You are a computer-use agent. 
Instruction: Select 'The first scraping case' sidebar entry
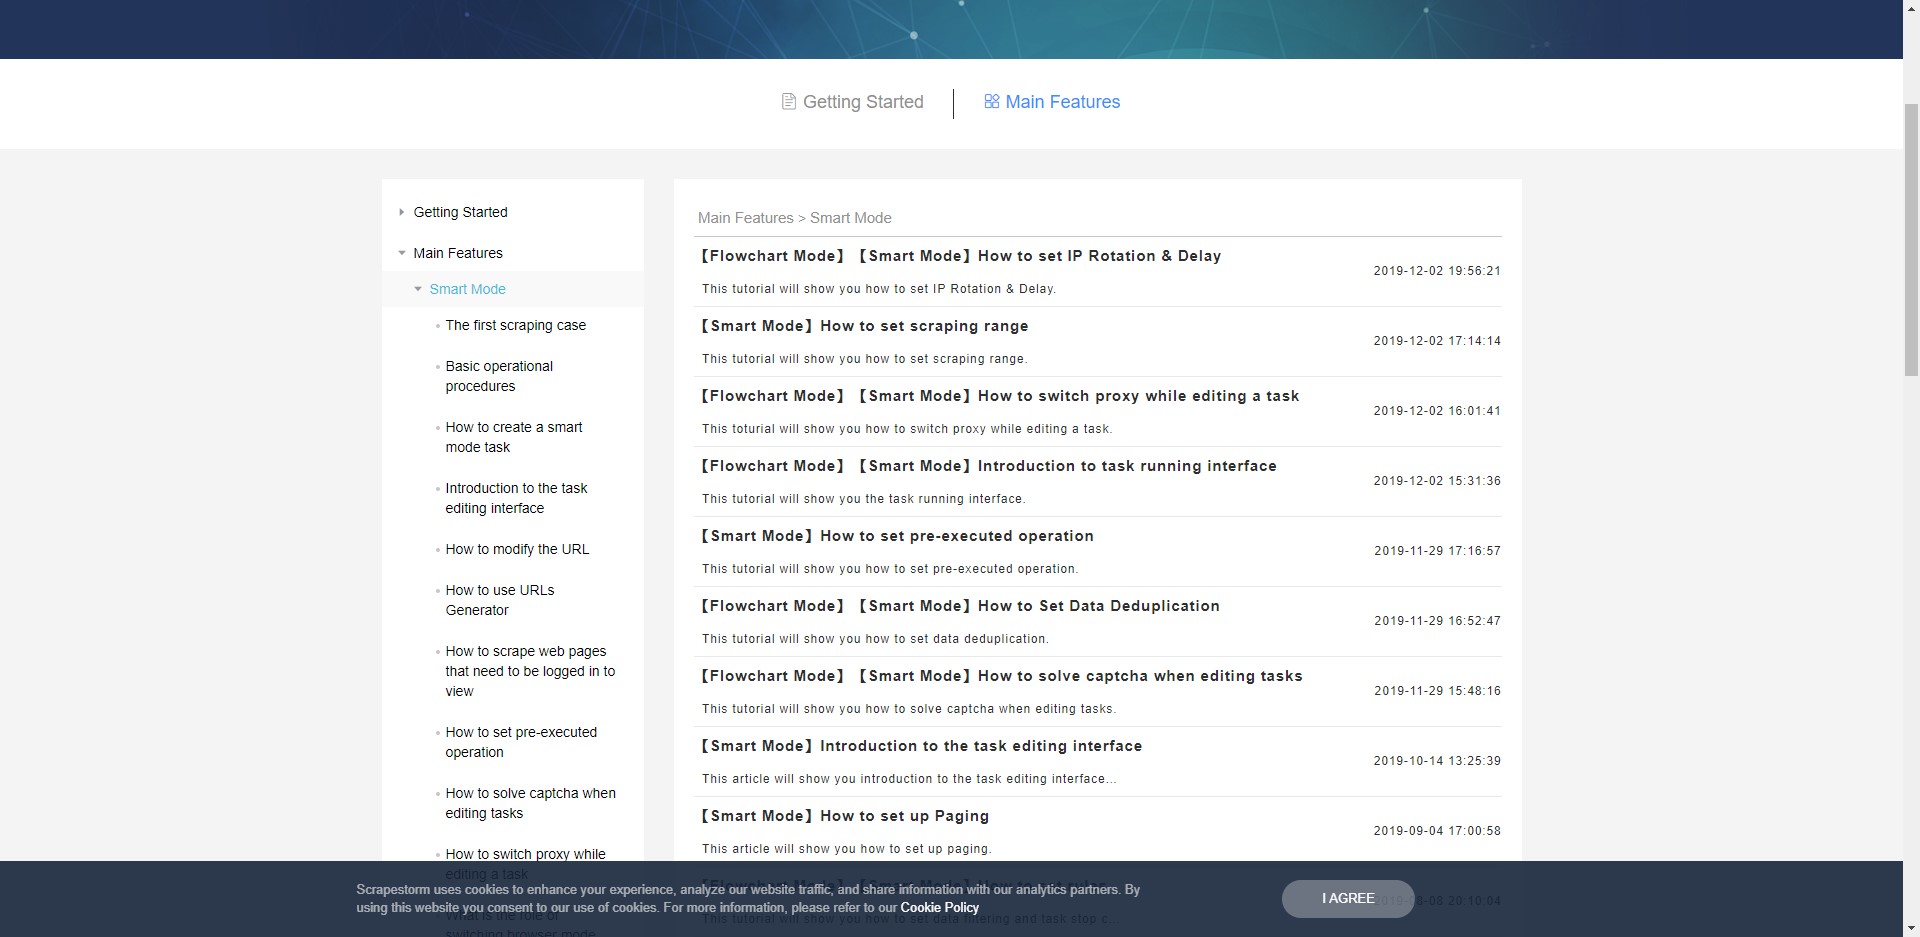[516, 325]
